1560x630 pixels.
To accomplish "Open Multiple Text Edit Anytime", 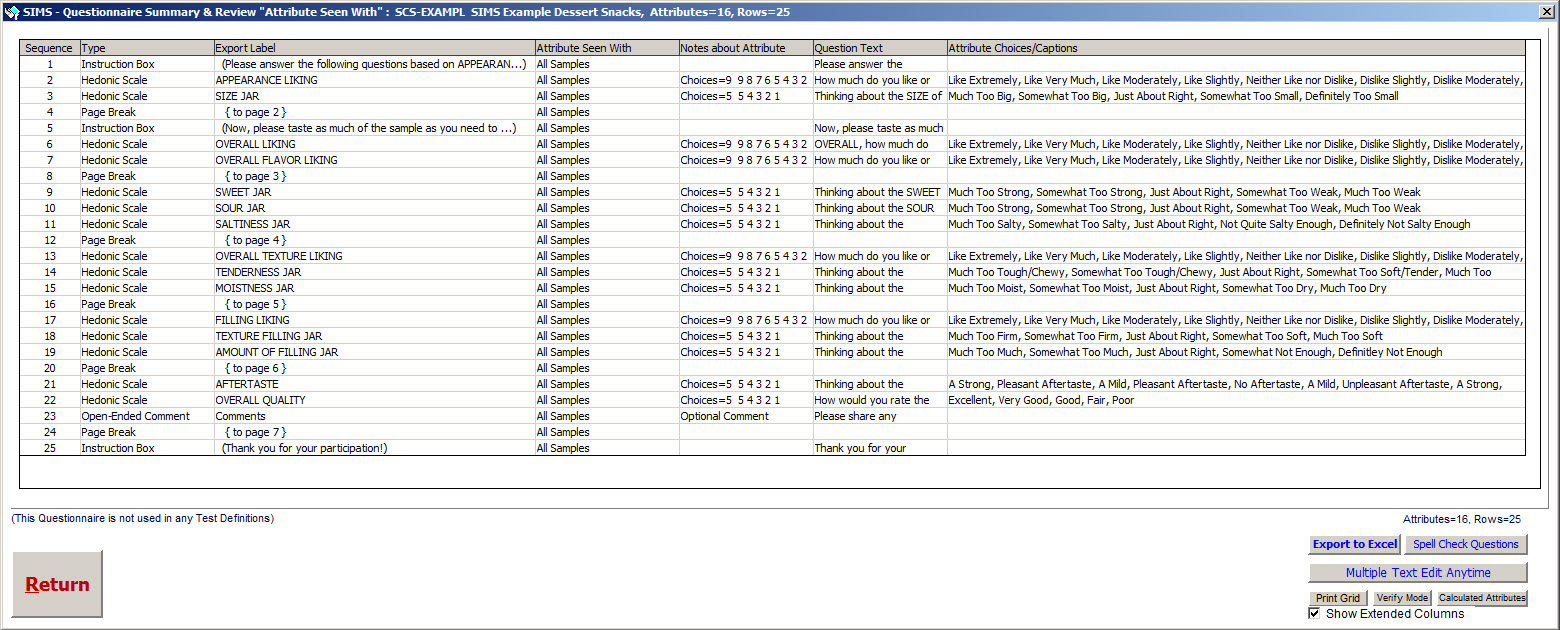I will click(x=1417, y=573).
